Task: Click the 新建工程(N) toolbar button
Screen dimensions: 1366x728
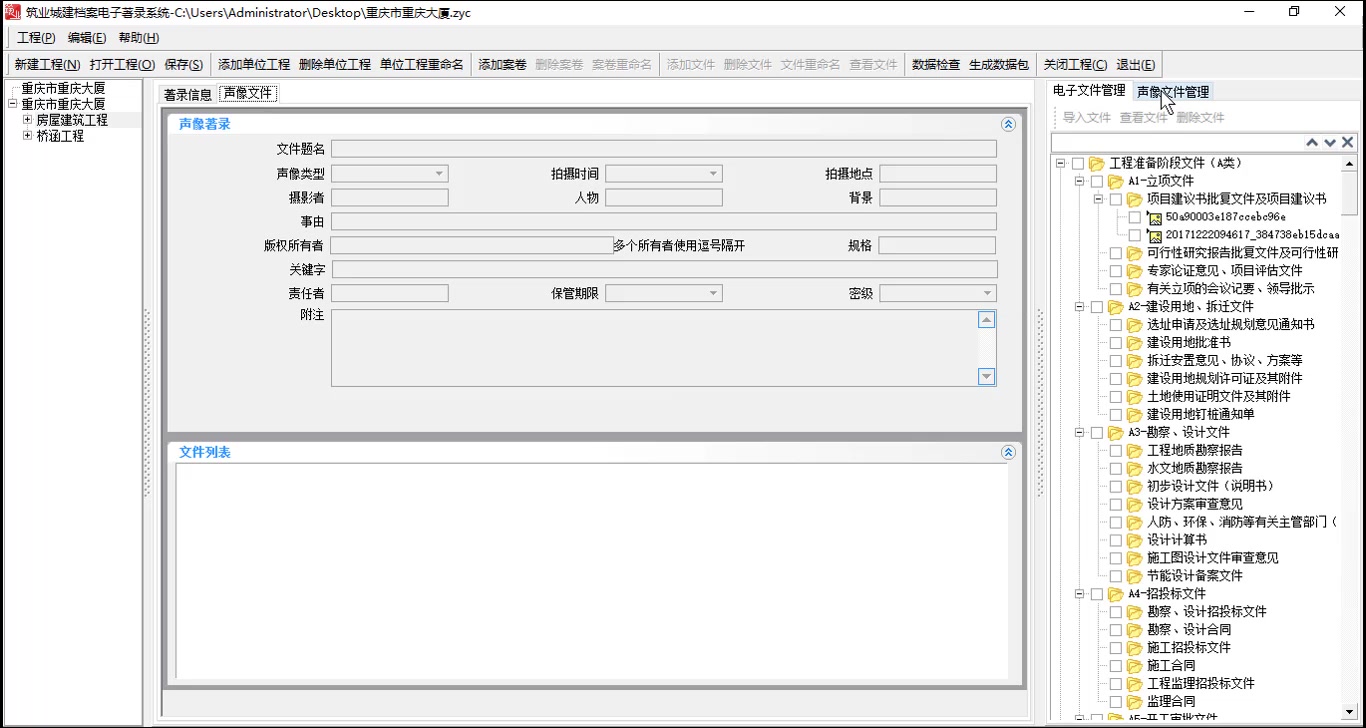Action: tap(47, 64)
